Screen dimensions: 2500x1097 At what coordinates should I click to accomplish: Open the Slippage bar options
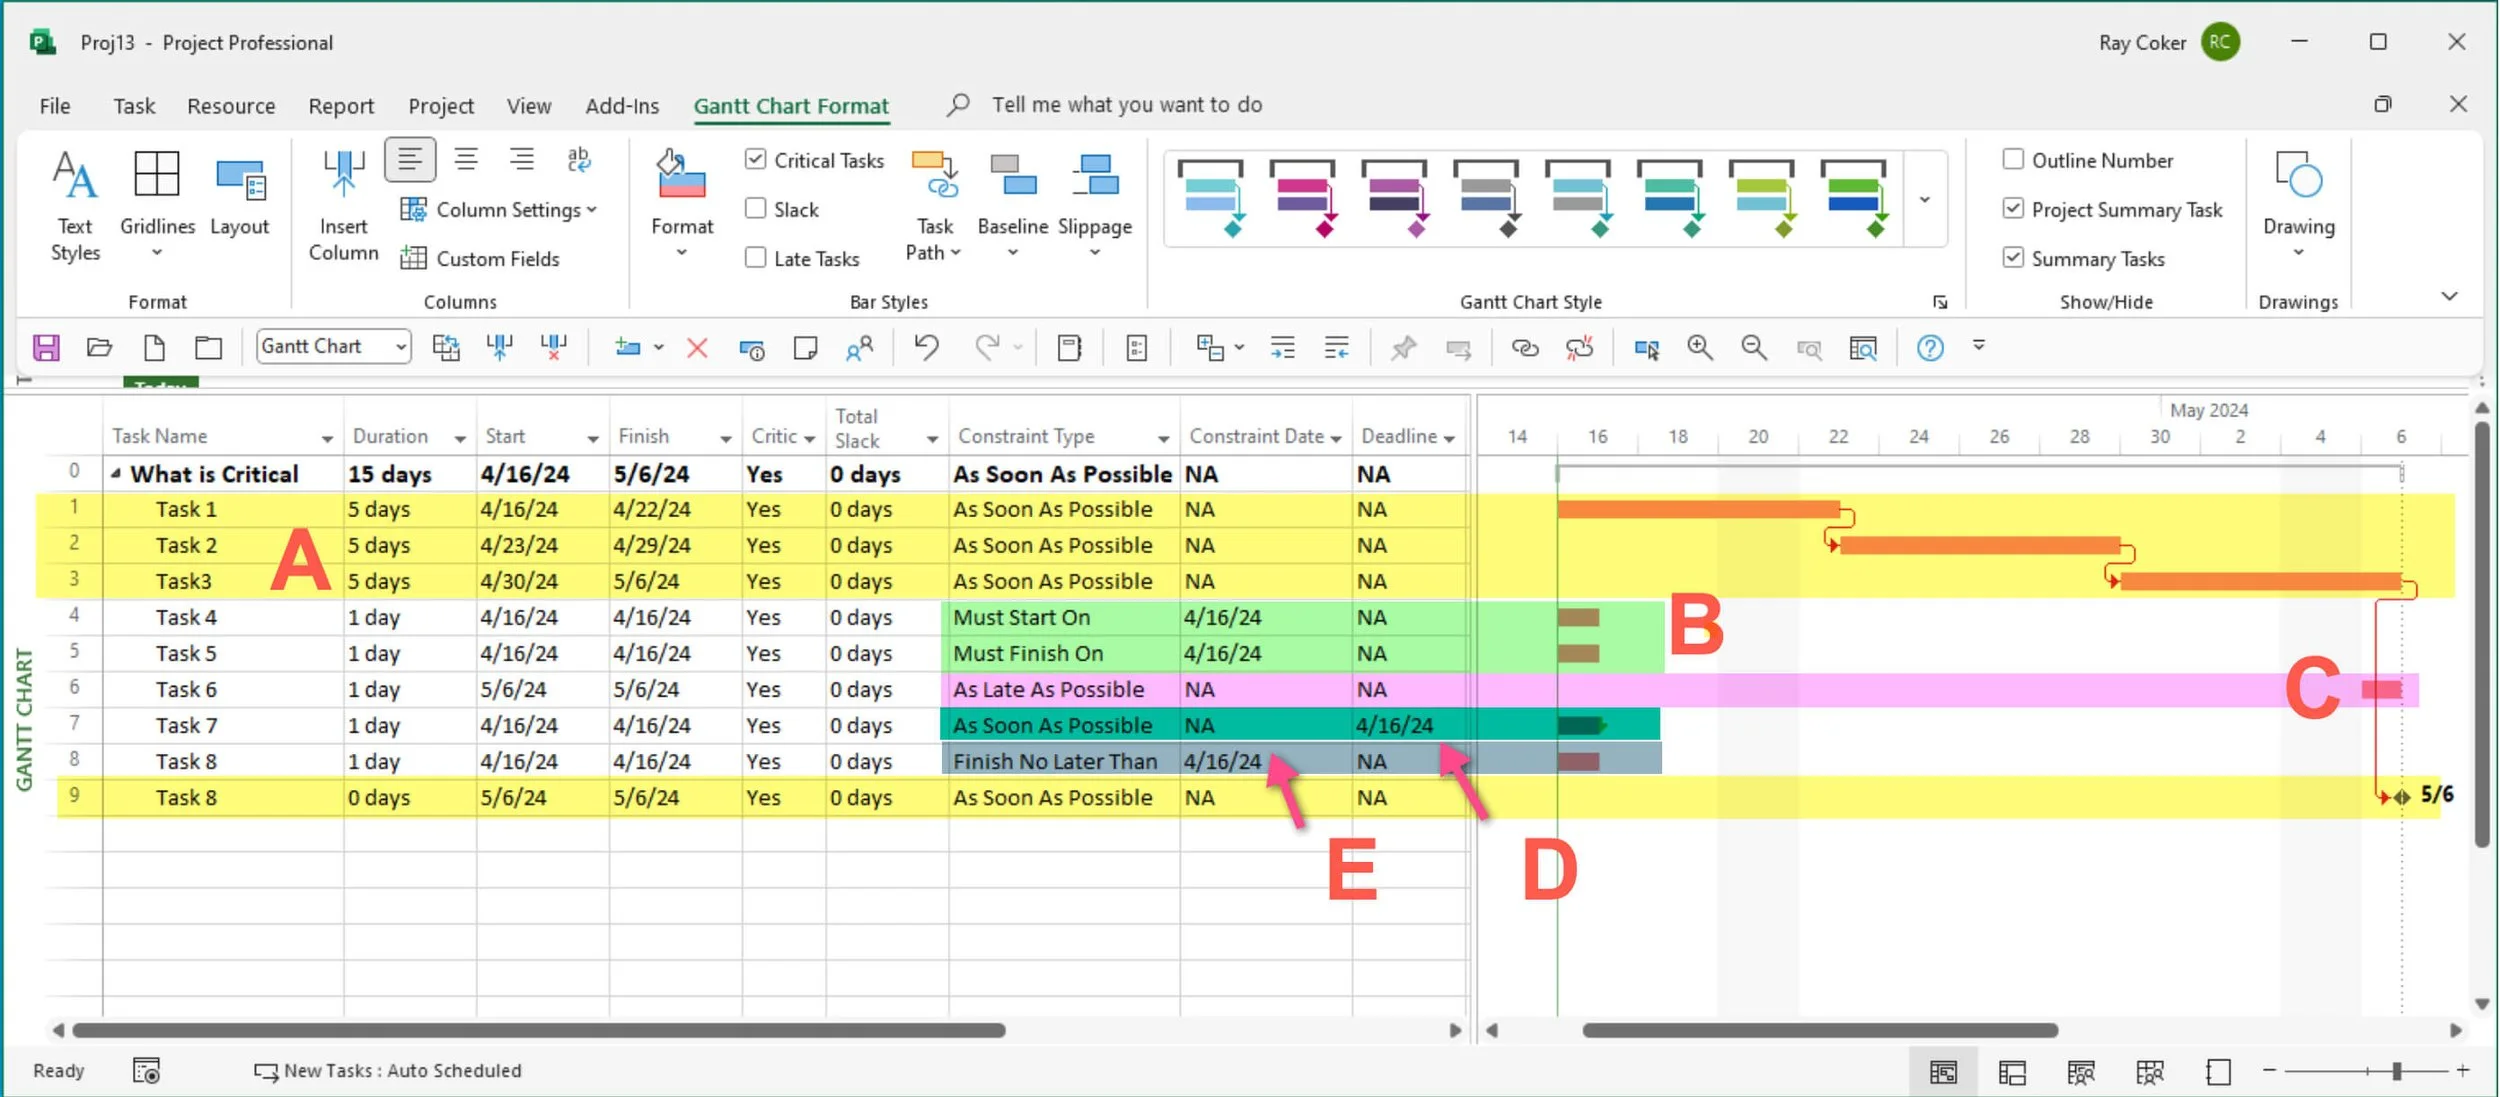1095,206
